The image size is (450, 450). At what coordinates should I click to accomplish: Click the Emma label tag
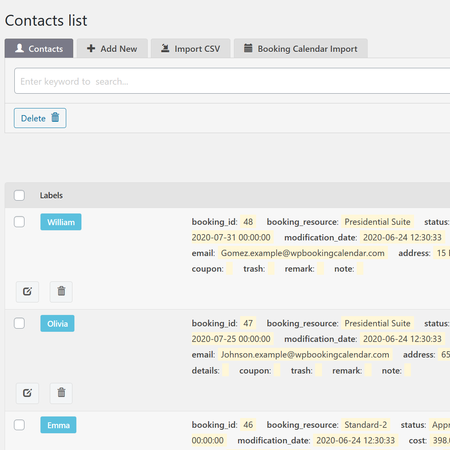58,425
